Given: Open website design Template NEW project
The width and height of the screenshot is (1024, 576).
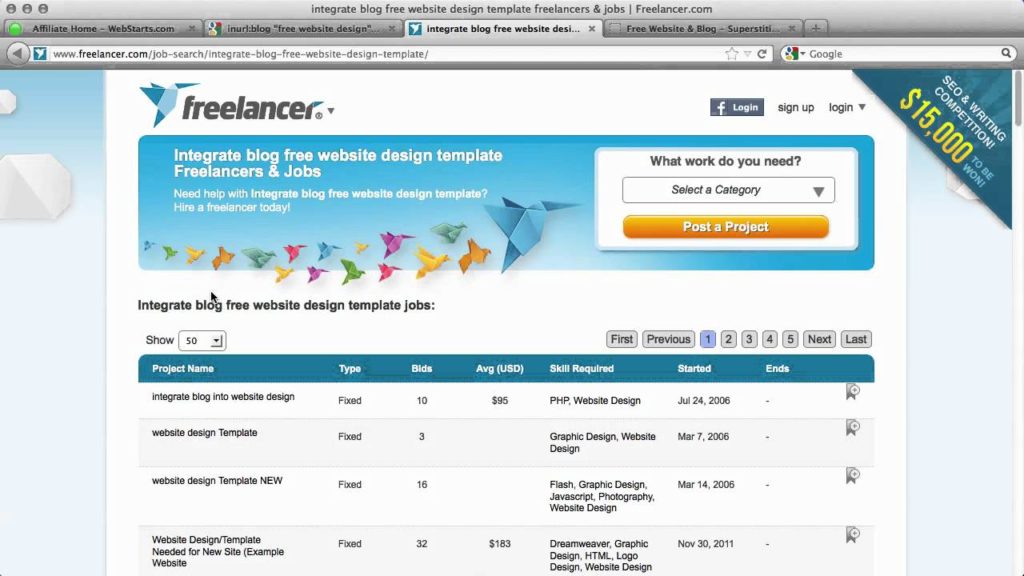Looking at the screenshot, I should tap(217, 481).
